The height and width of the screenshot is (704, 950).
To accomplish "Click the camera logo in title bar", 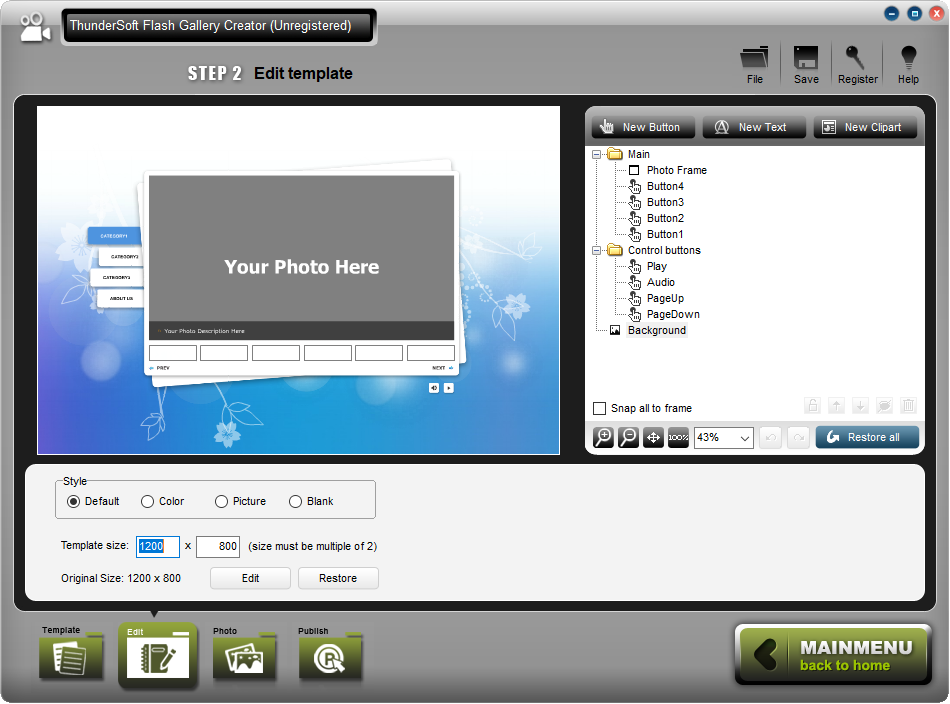I will click(35, 27).
